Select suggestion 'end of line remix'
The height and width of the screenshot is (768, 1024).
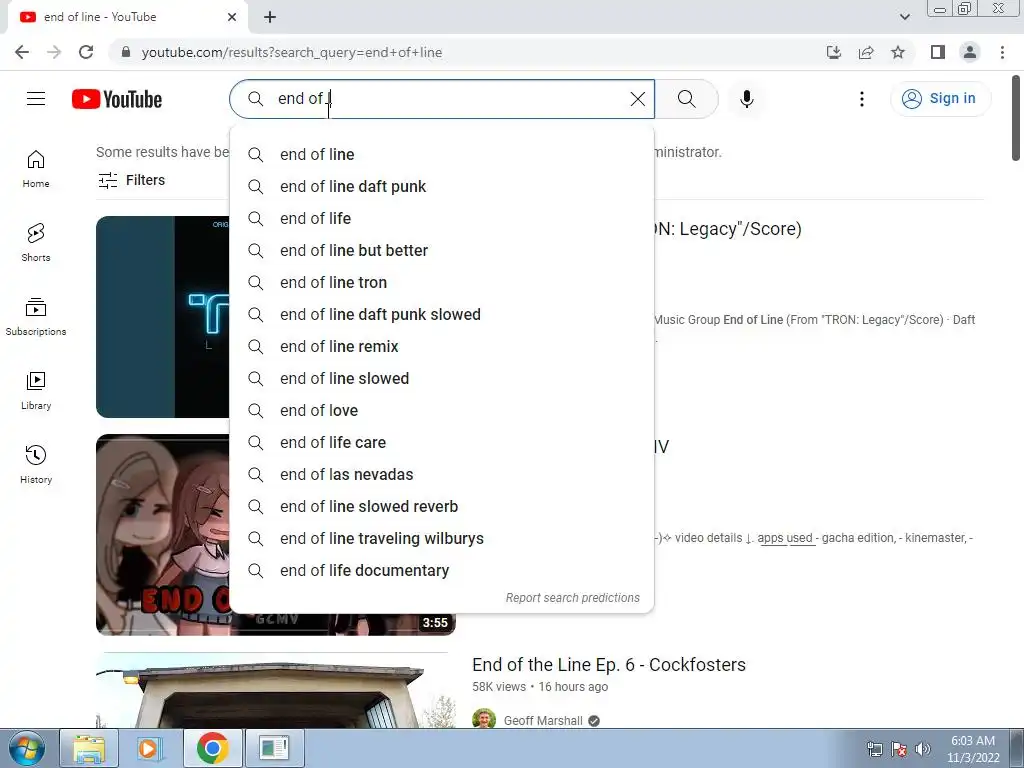[x=441, y=346]
